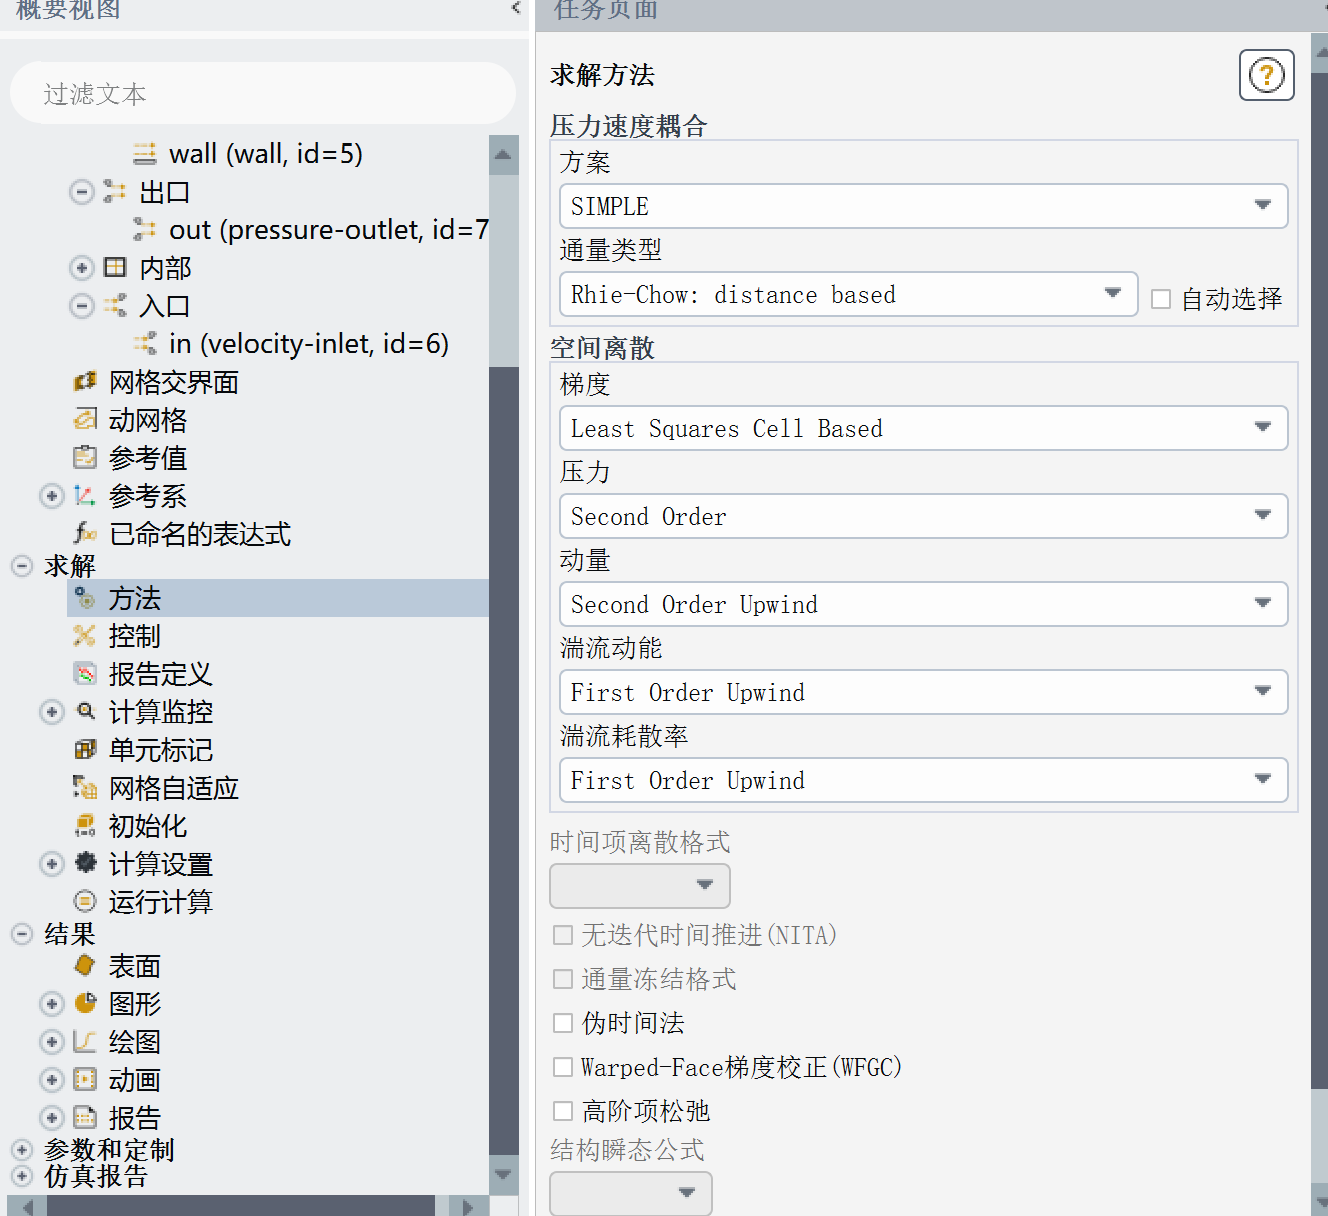Collapse the 入口 tree node

click(82, 305)
